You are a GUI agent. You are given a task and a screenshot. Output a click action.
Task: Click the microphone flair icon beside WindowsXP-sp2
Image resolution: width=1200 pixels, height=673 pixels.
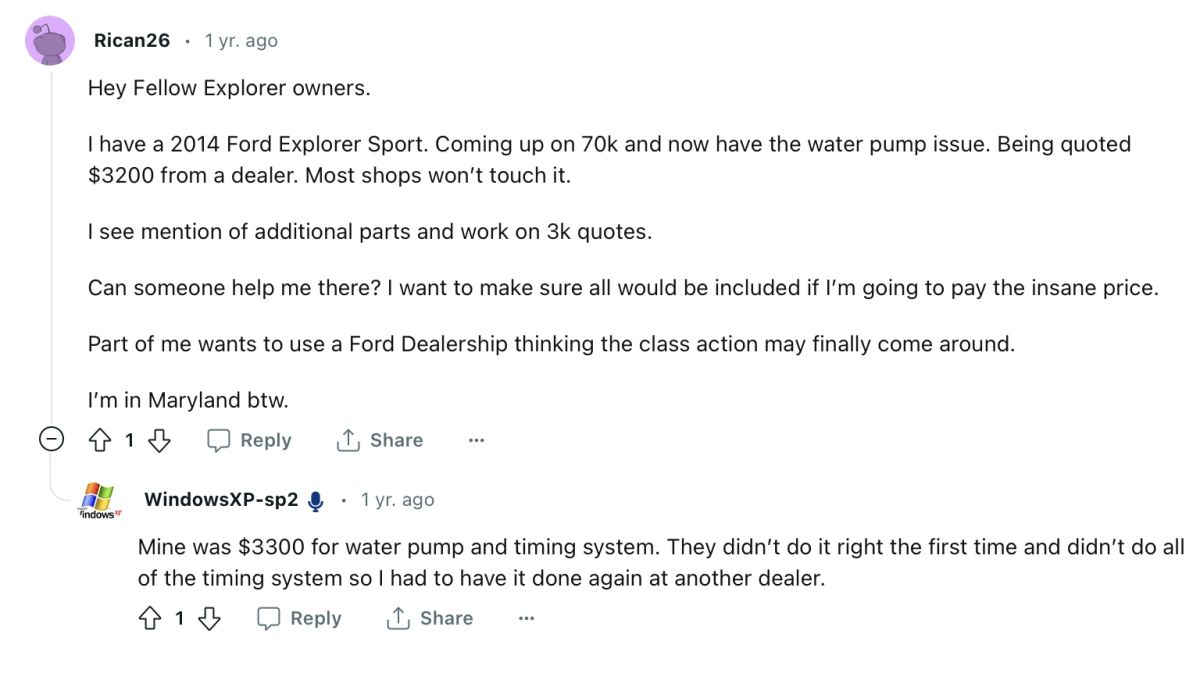[x=316, y=501]
